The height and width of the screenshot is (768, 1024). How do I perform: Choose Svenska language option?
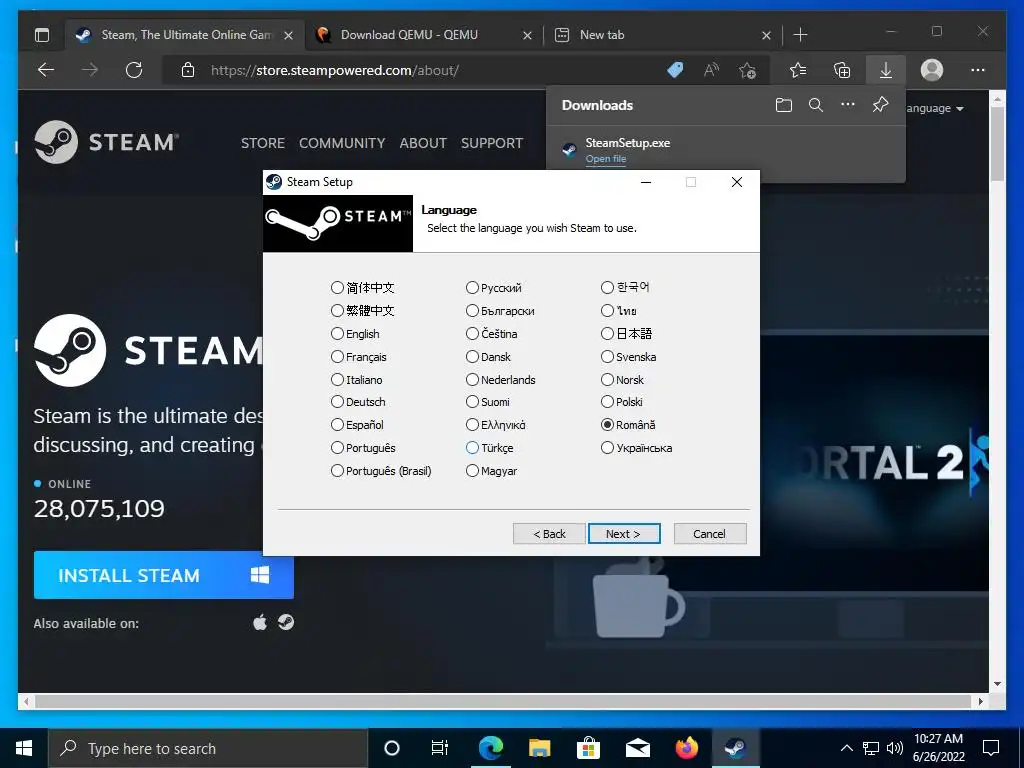[x=607, y=357]
